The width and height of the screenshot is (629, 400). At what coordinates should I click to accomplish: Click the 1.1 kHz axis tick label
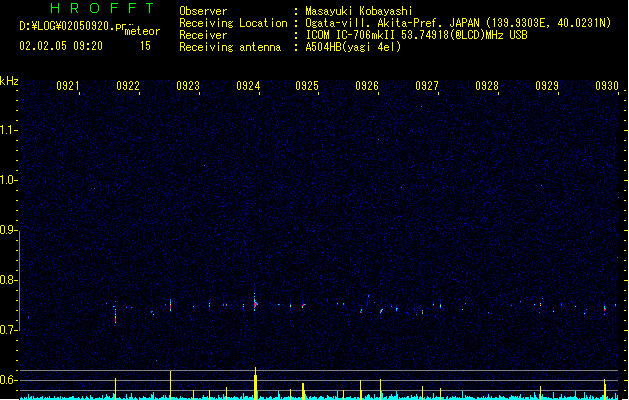coord(8,130)
